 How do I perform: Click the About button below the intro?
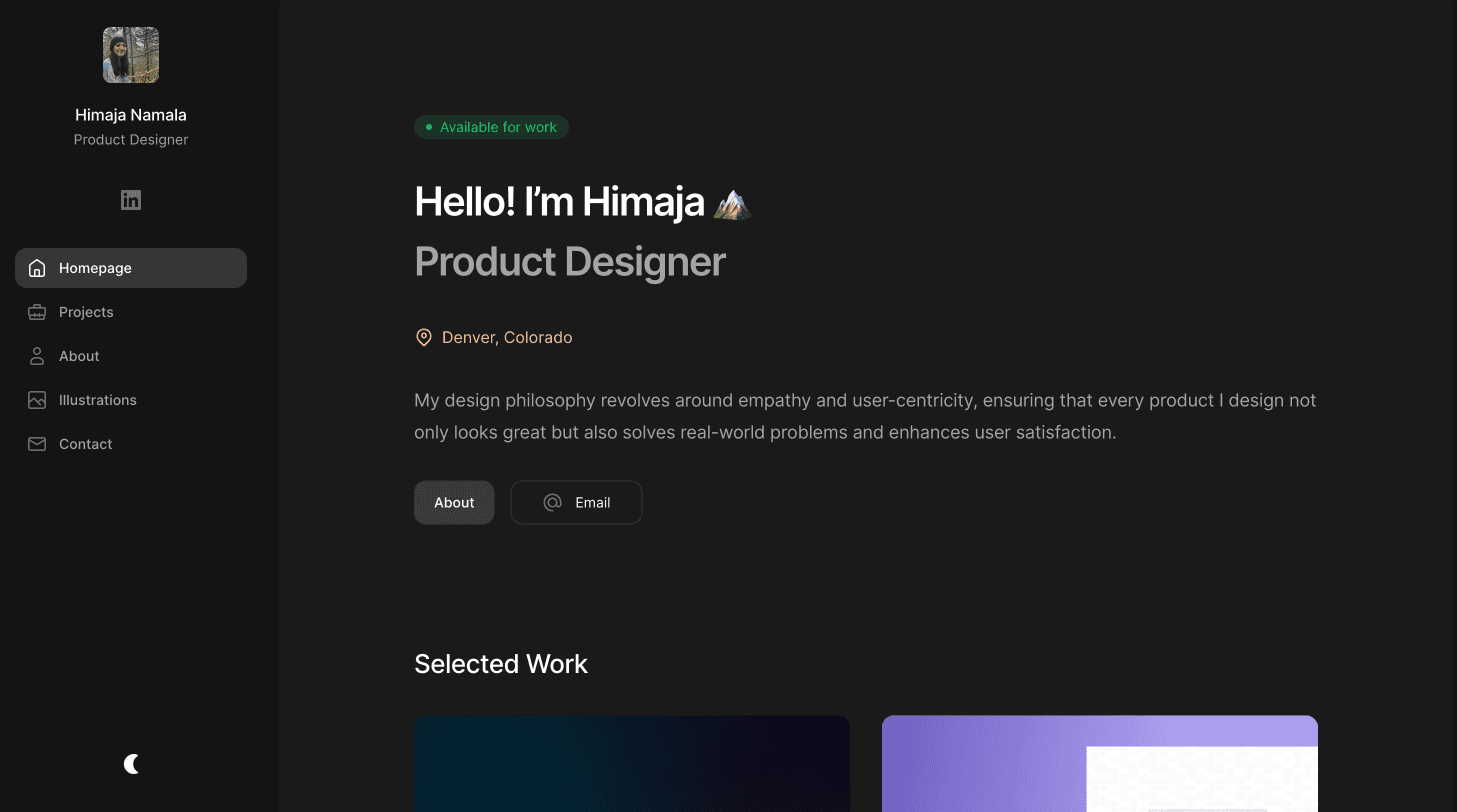point(454,502)
